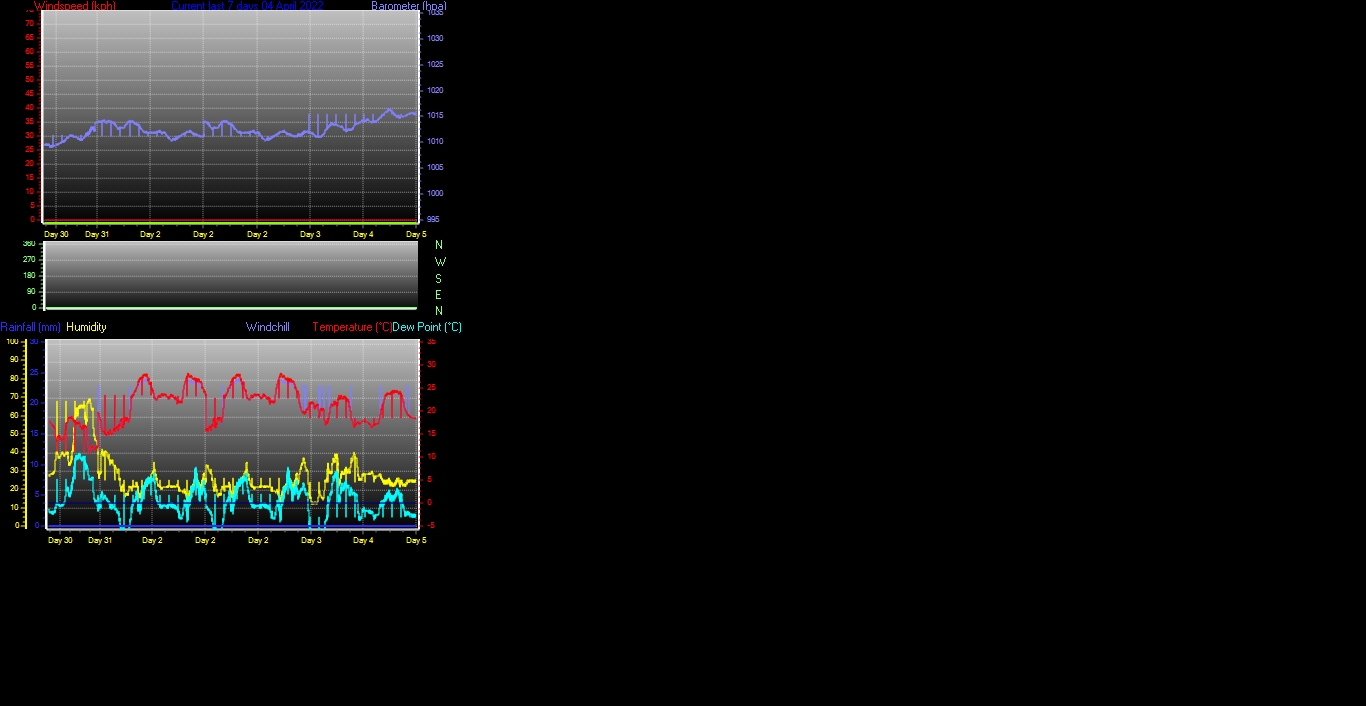Image resolution: width=1366 pixels, height=706 pixels.
Task: Click the E compass letter beside wind direction chart
Action: (438, 295)
